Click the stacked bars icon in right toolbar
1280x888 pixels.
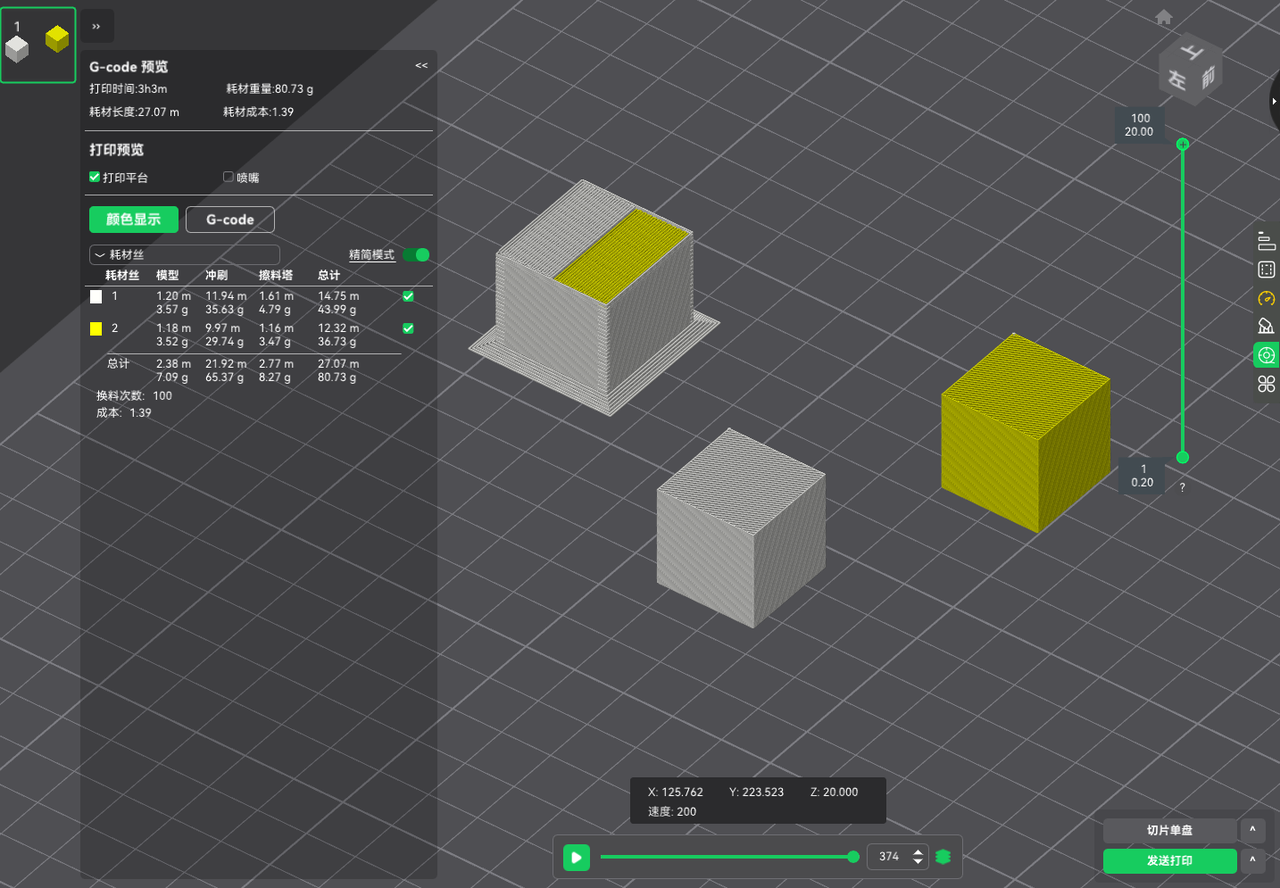tap(1266, 241)
